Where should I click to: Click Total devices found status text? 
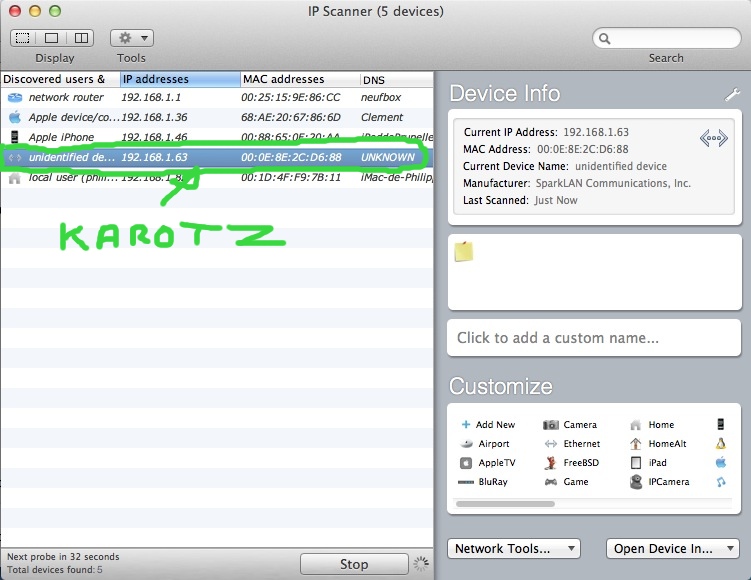[x=55, y=569]
